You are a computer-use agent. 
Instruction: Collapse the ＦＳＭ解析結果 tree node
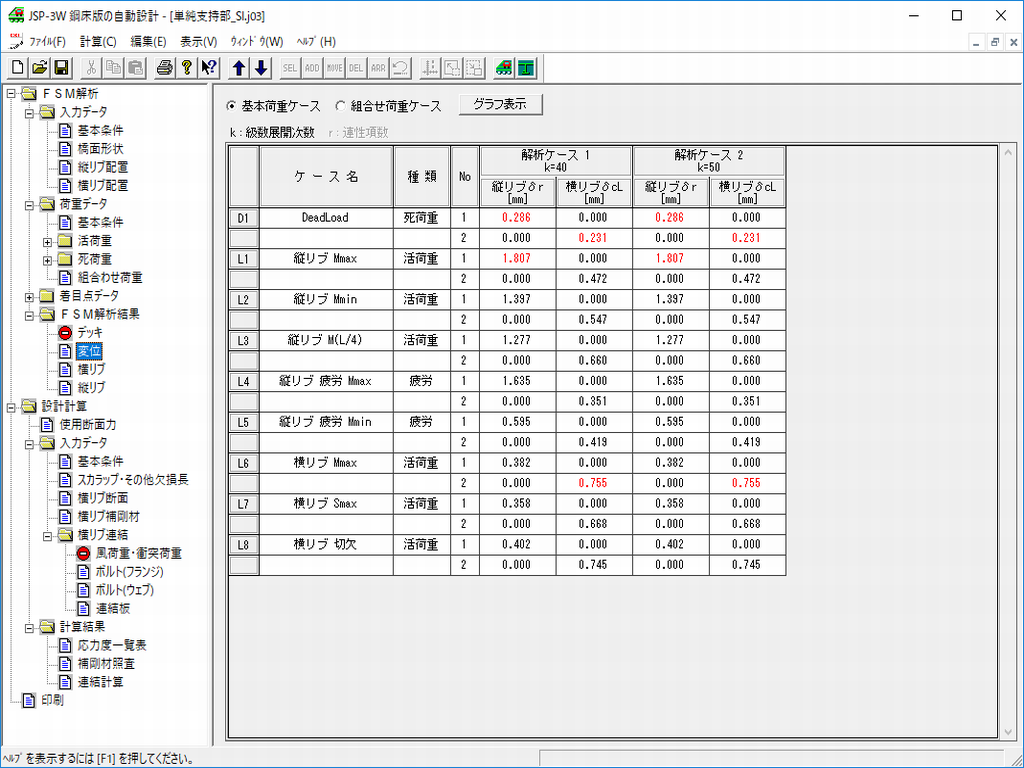[x=29, y=314]
